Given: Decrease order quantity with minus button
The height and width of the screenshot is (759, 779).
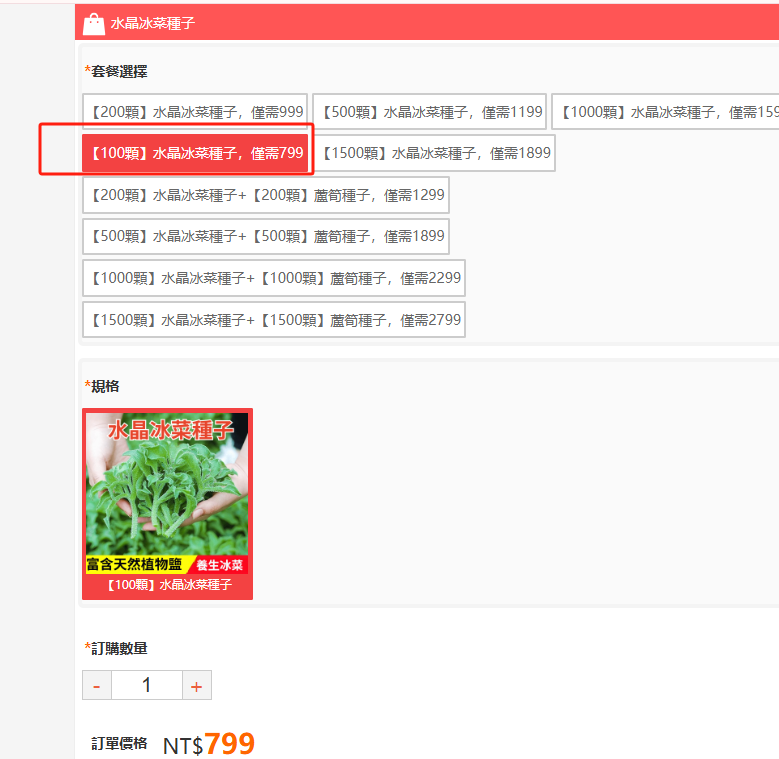Looking at the screenshot, I should (97, 685).
